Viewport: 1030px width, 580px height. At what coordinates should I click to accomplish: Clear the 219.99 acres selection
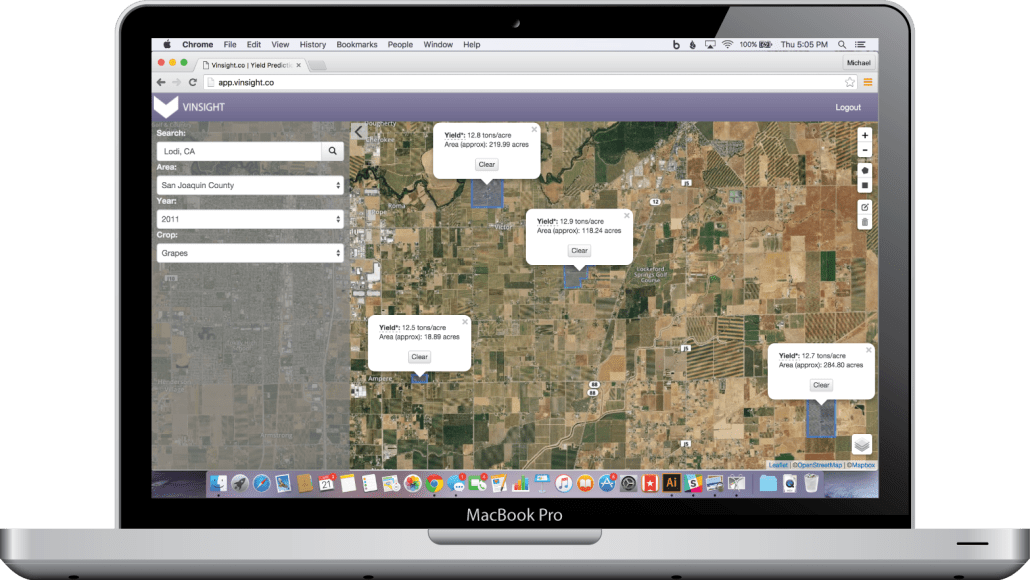point(487,164)
